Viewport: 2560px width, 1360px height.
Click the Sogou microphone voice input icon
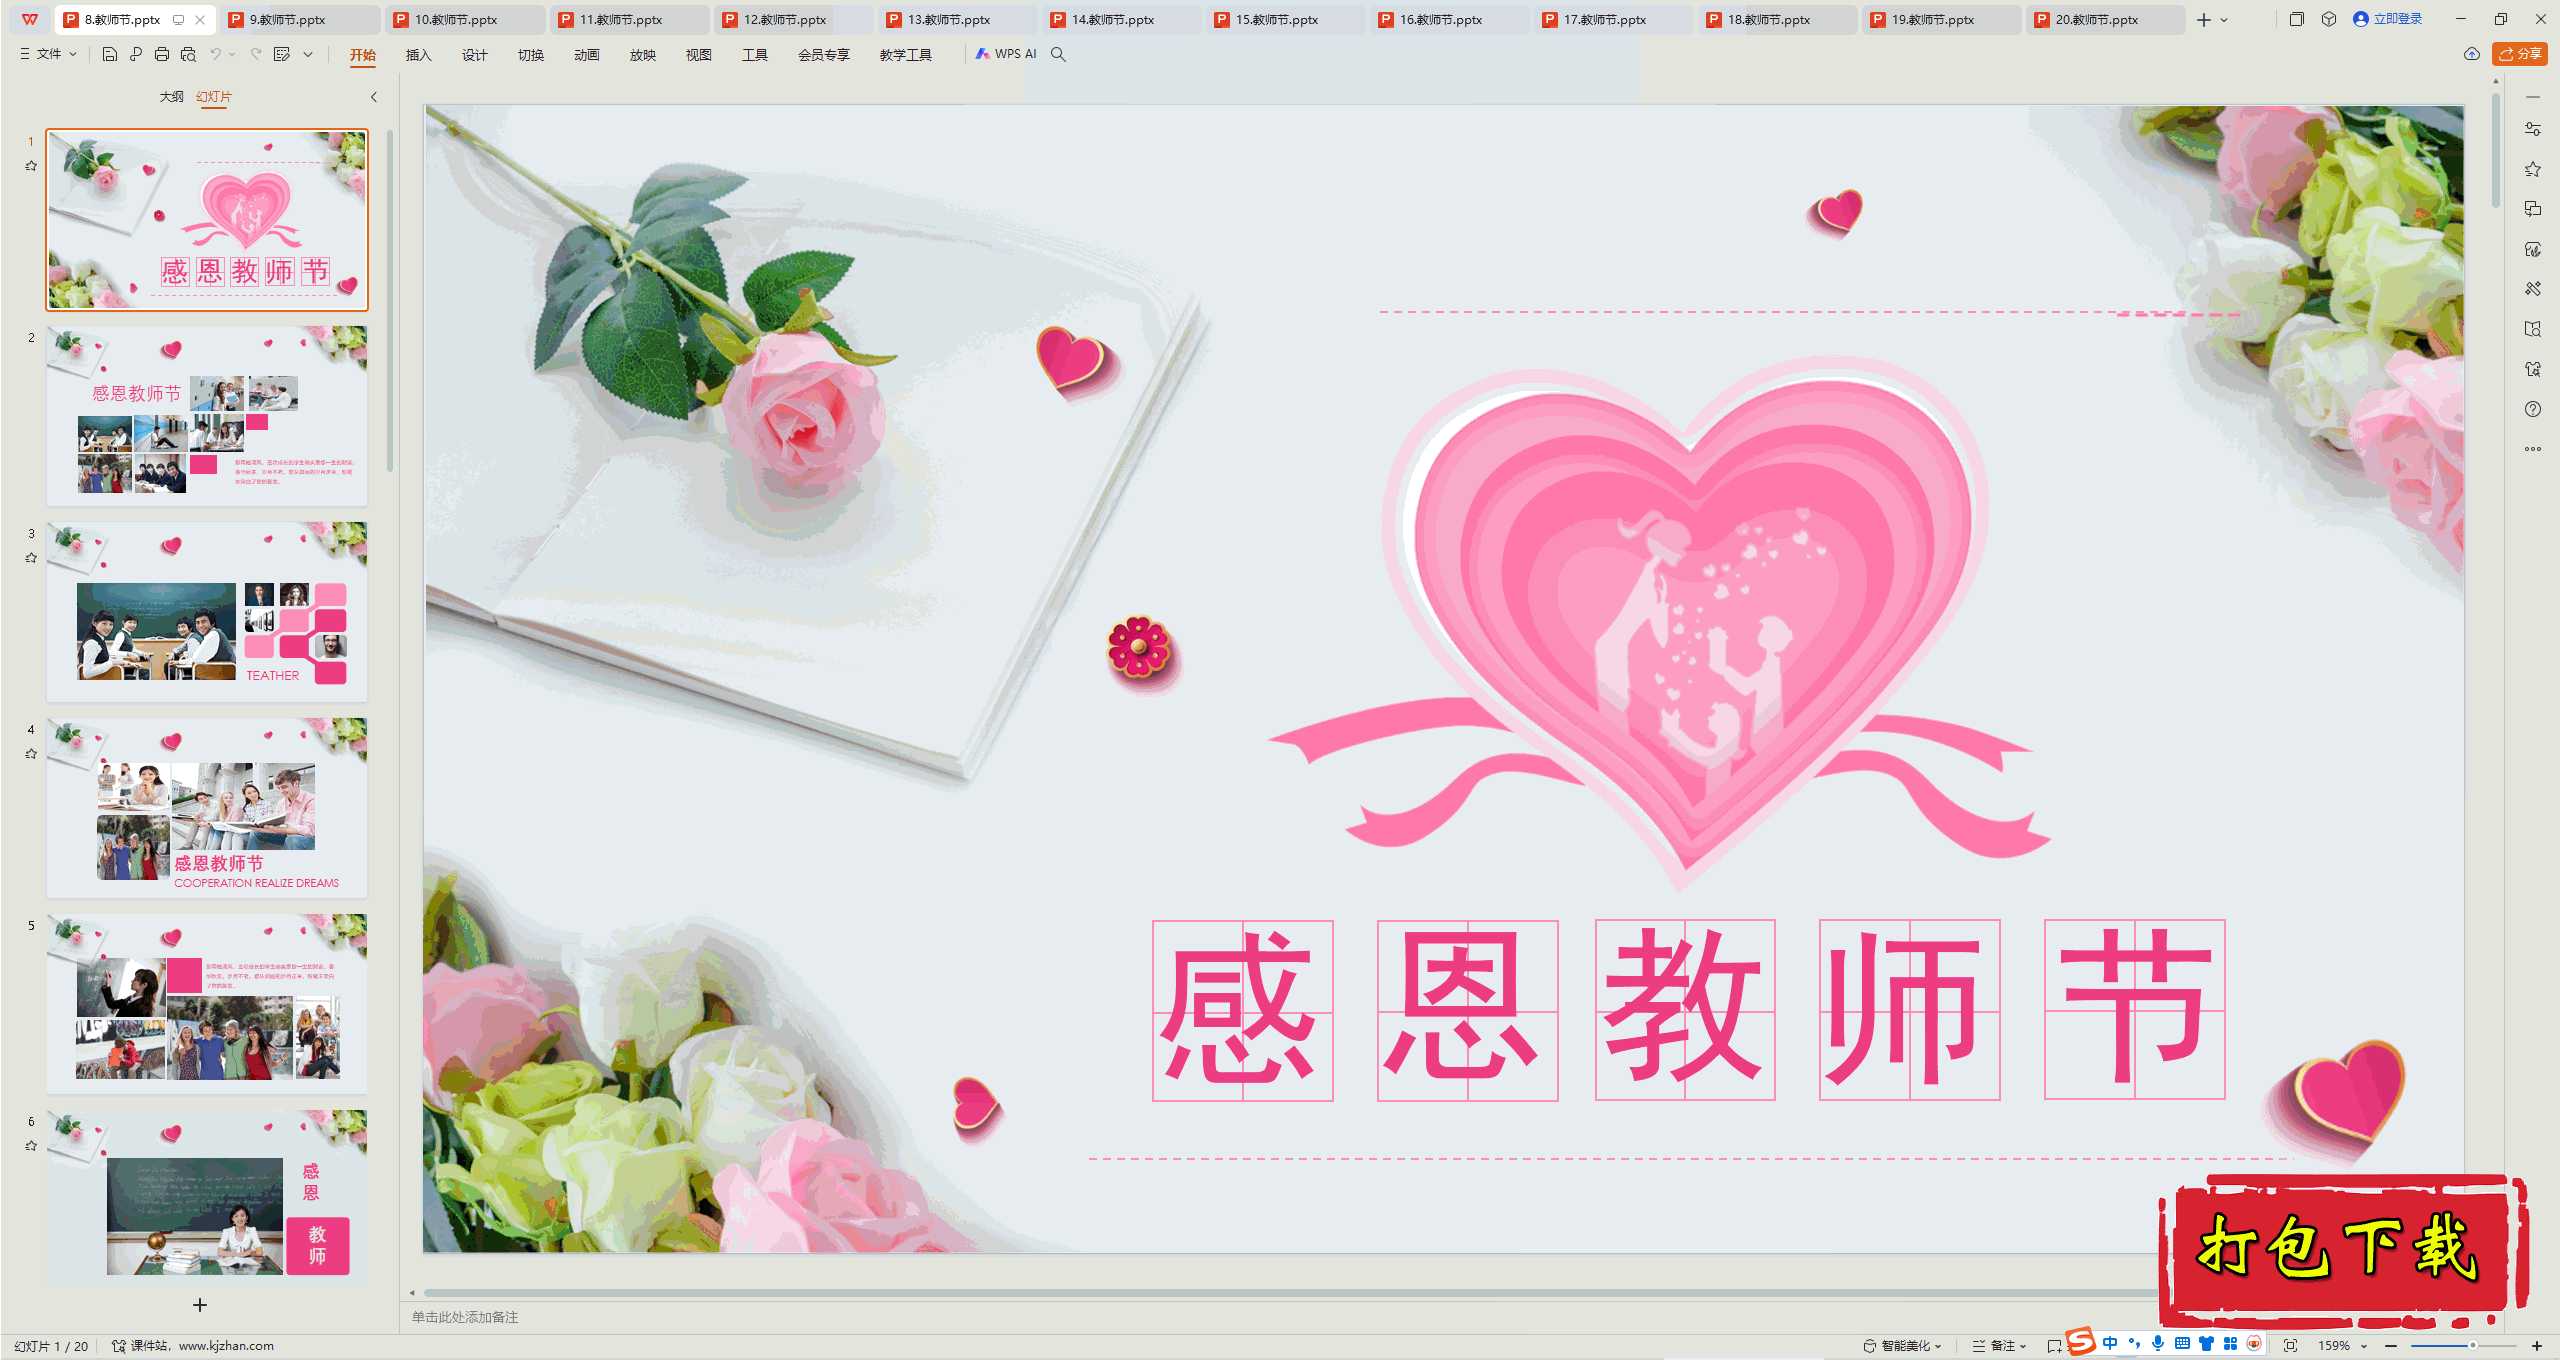click(x=2158, y=1343)
